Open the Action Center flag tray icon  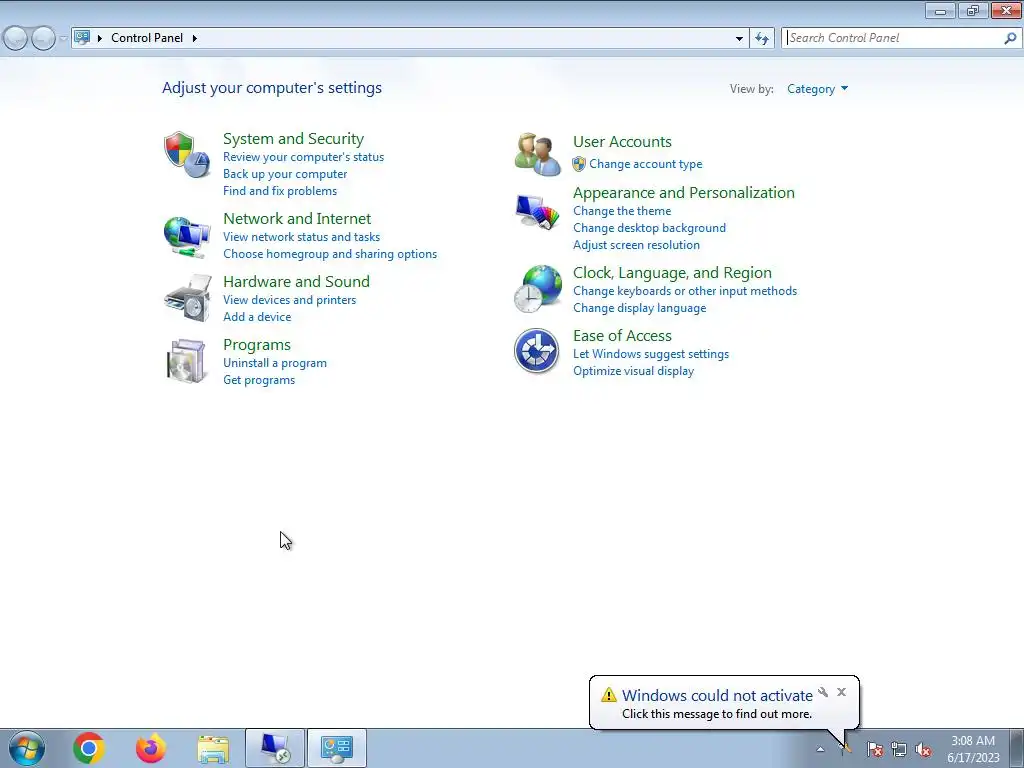(x=874, y=749)
